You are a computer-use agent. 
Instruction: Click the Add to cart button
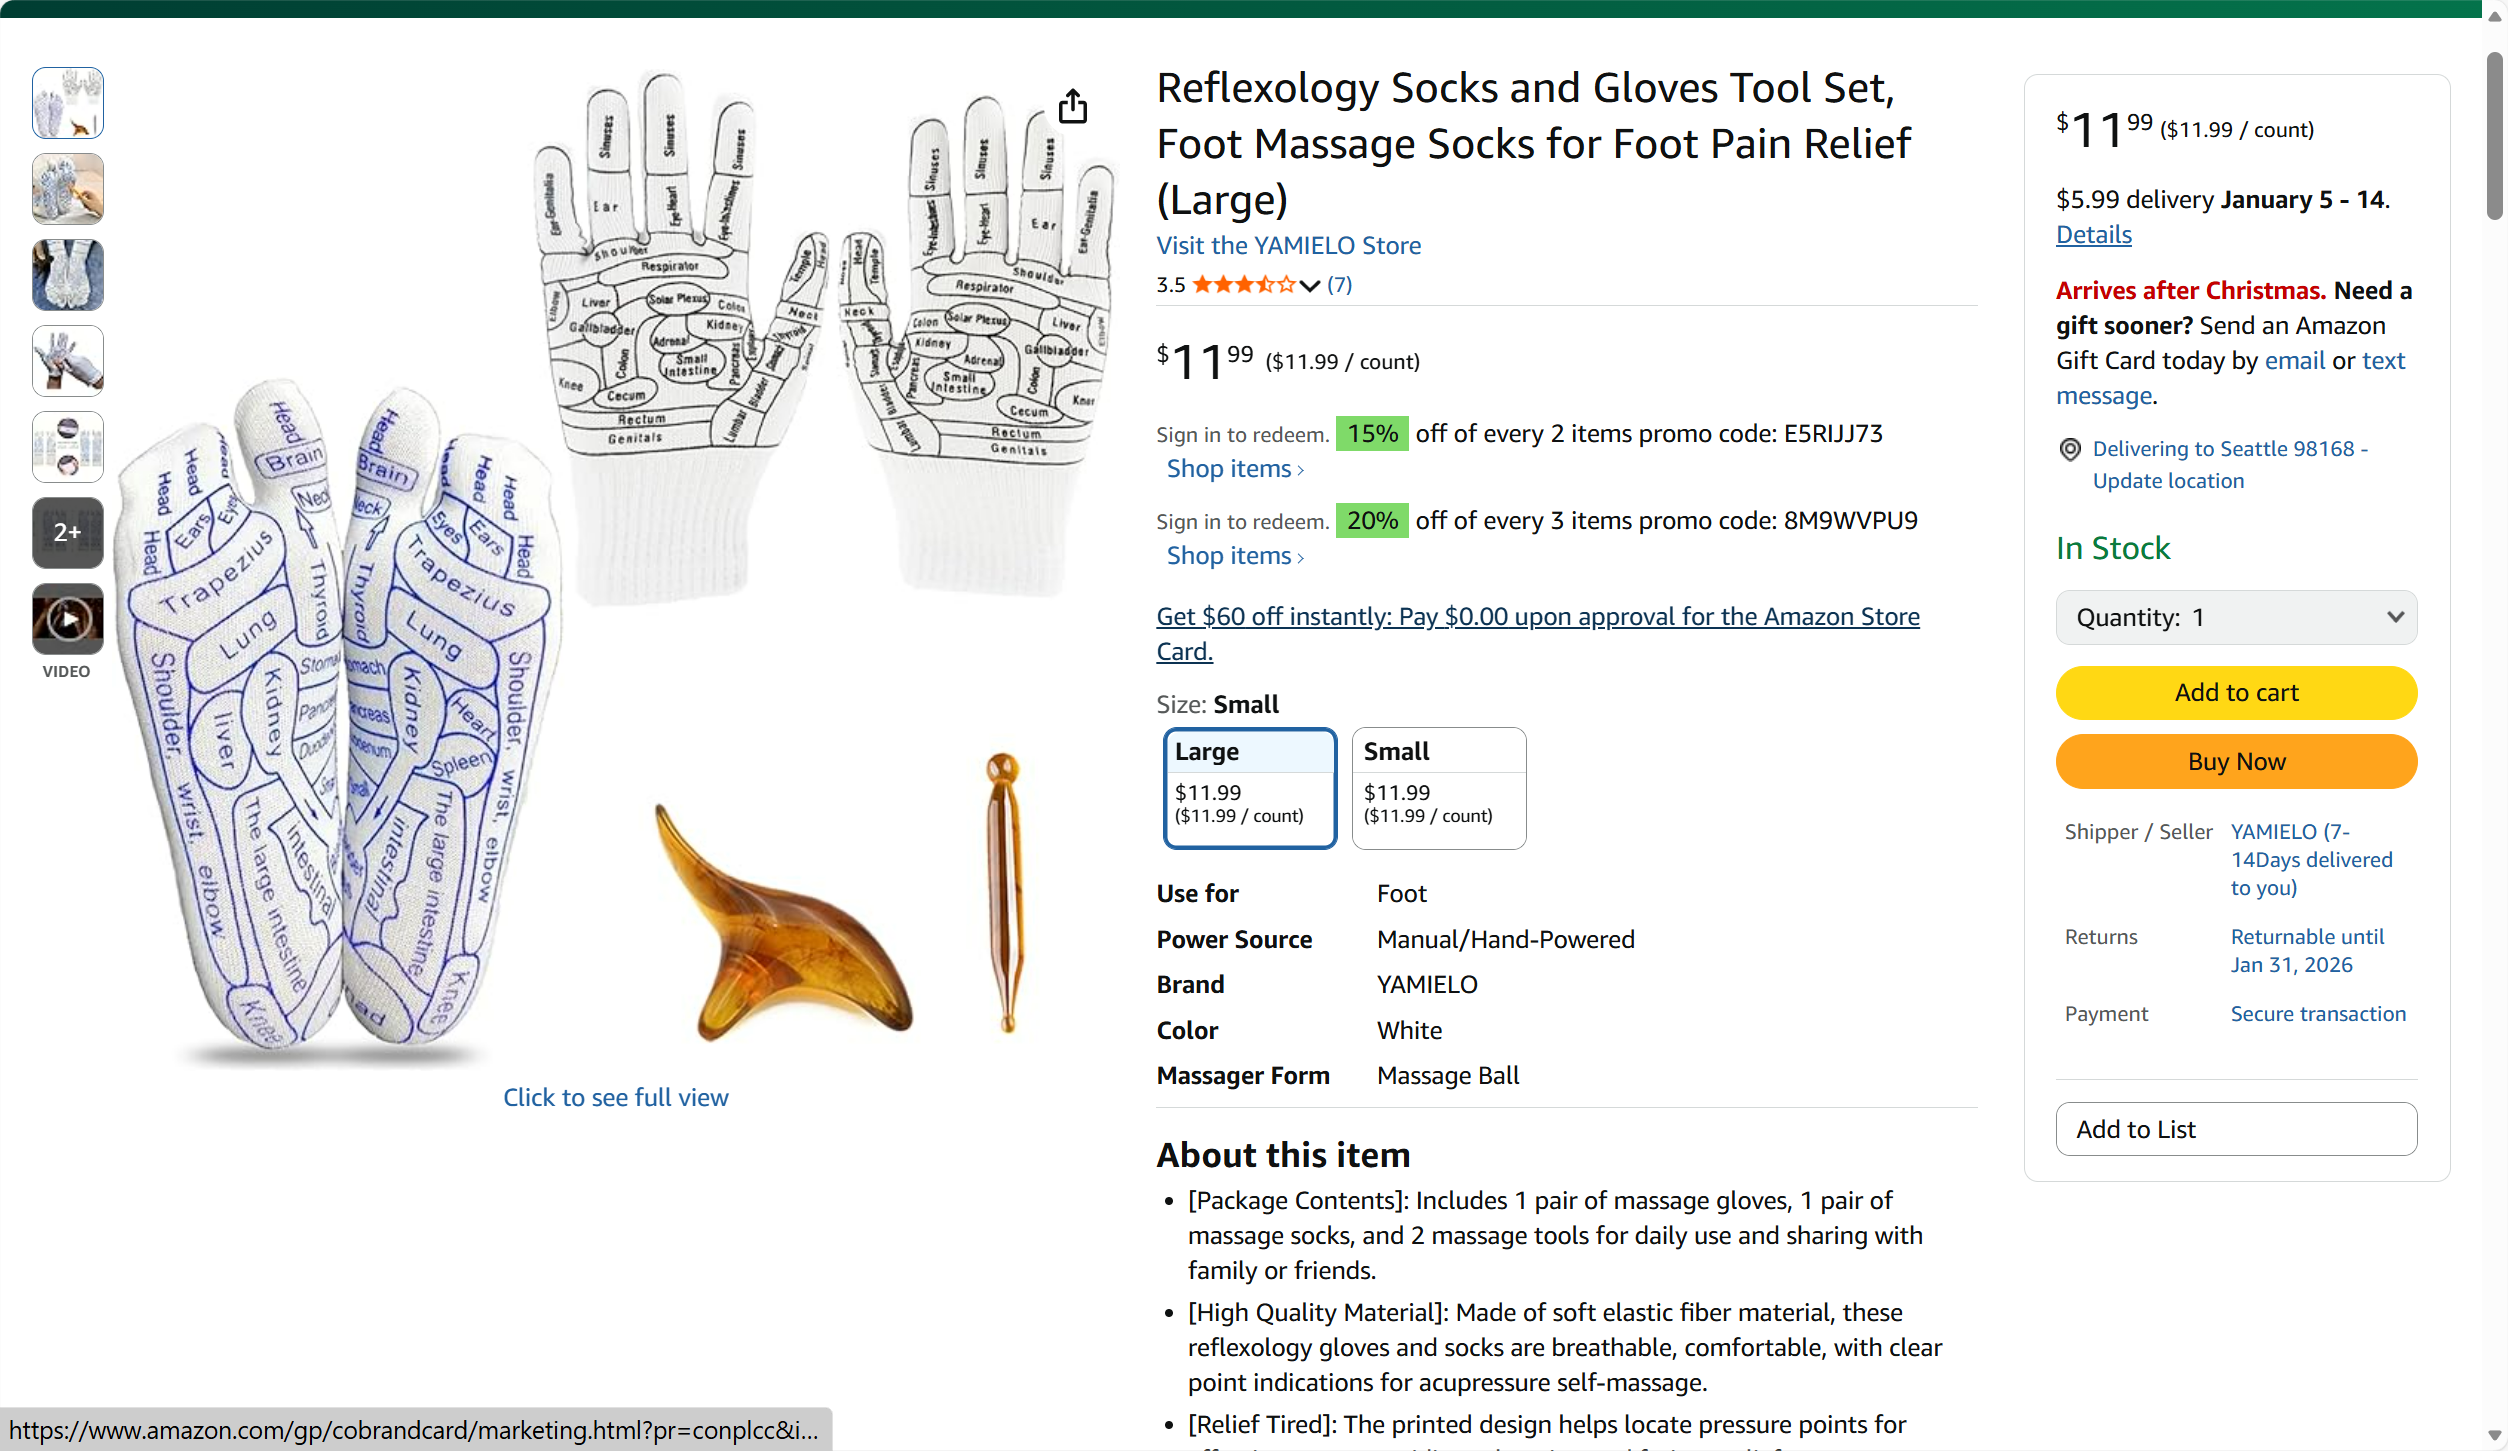pyautogui.click(x=2236, y=693)
